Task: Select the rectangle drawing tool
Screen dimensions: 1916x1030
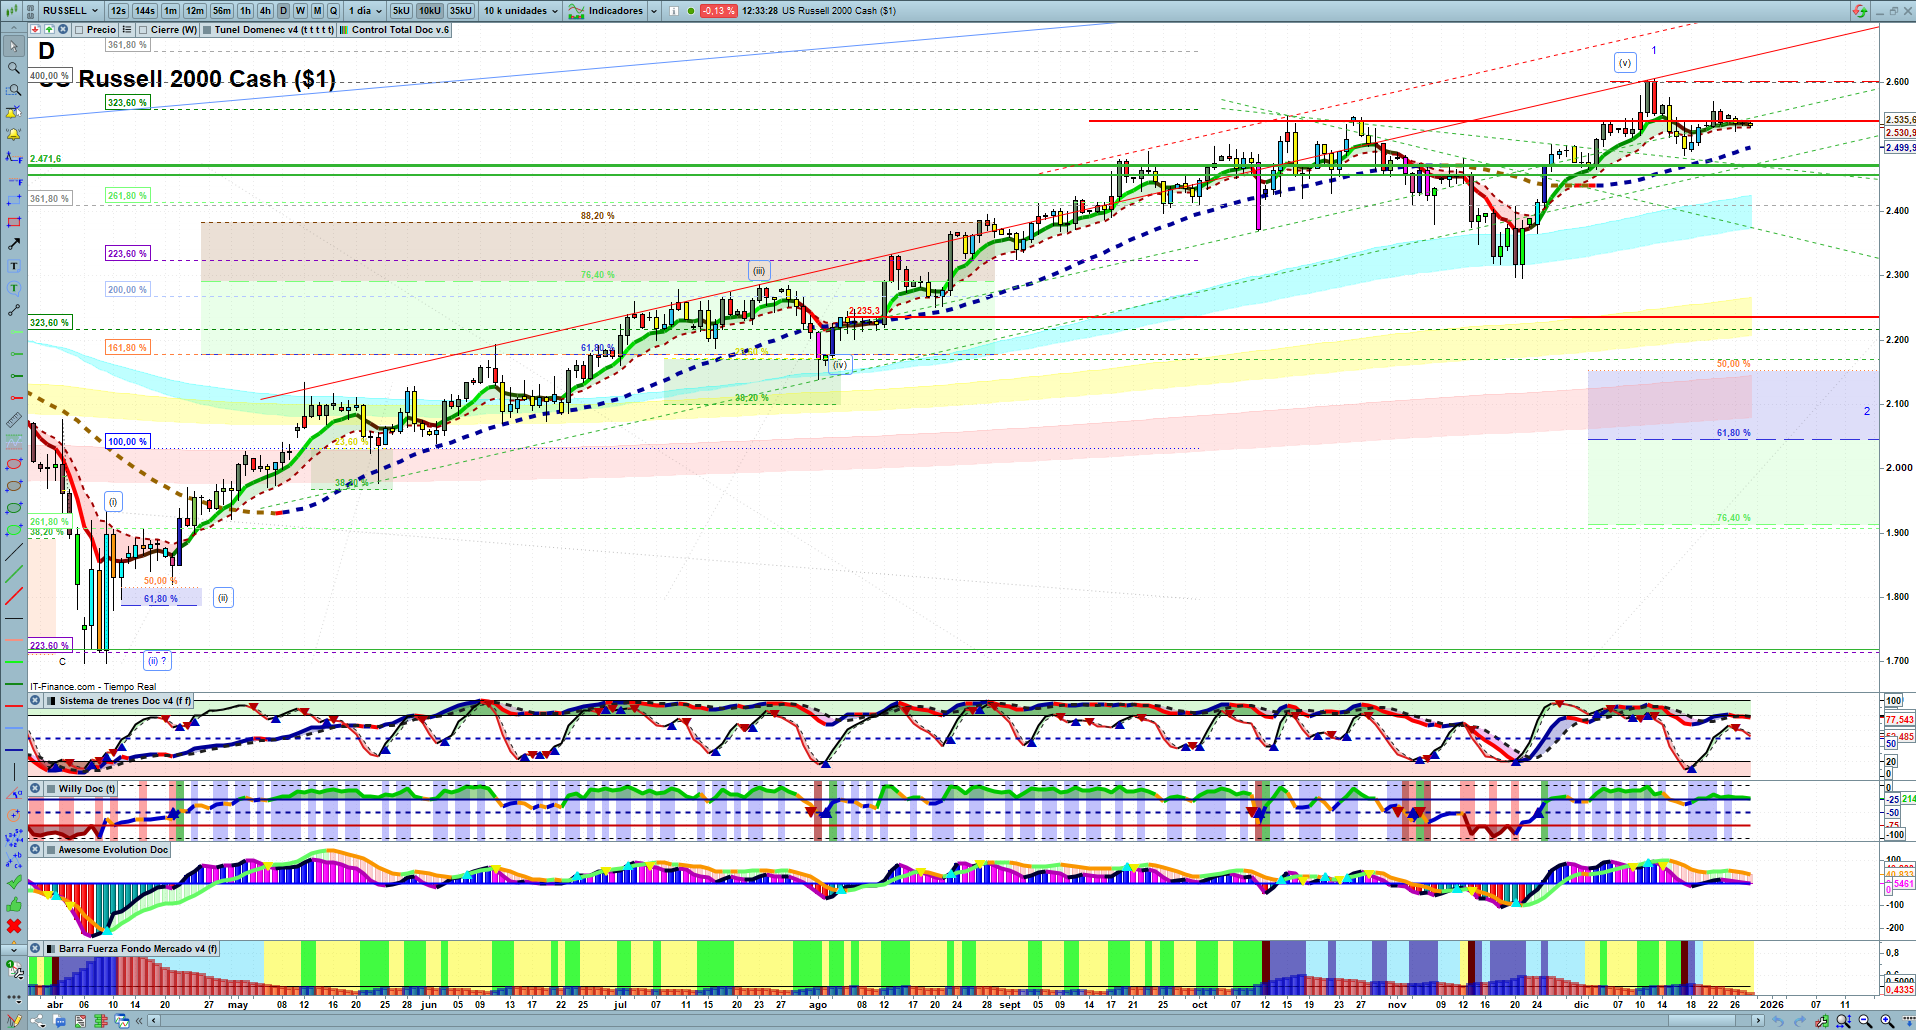Action: point(14,222)
